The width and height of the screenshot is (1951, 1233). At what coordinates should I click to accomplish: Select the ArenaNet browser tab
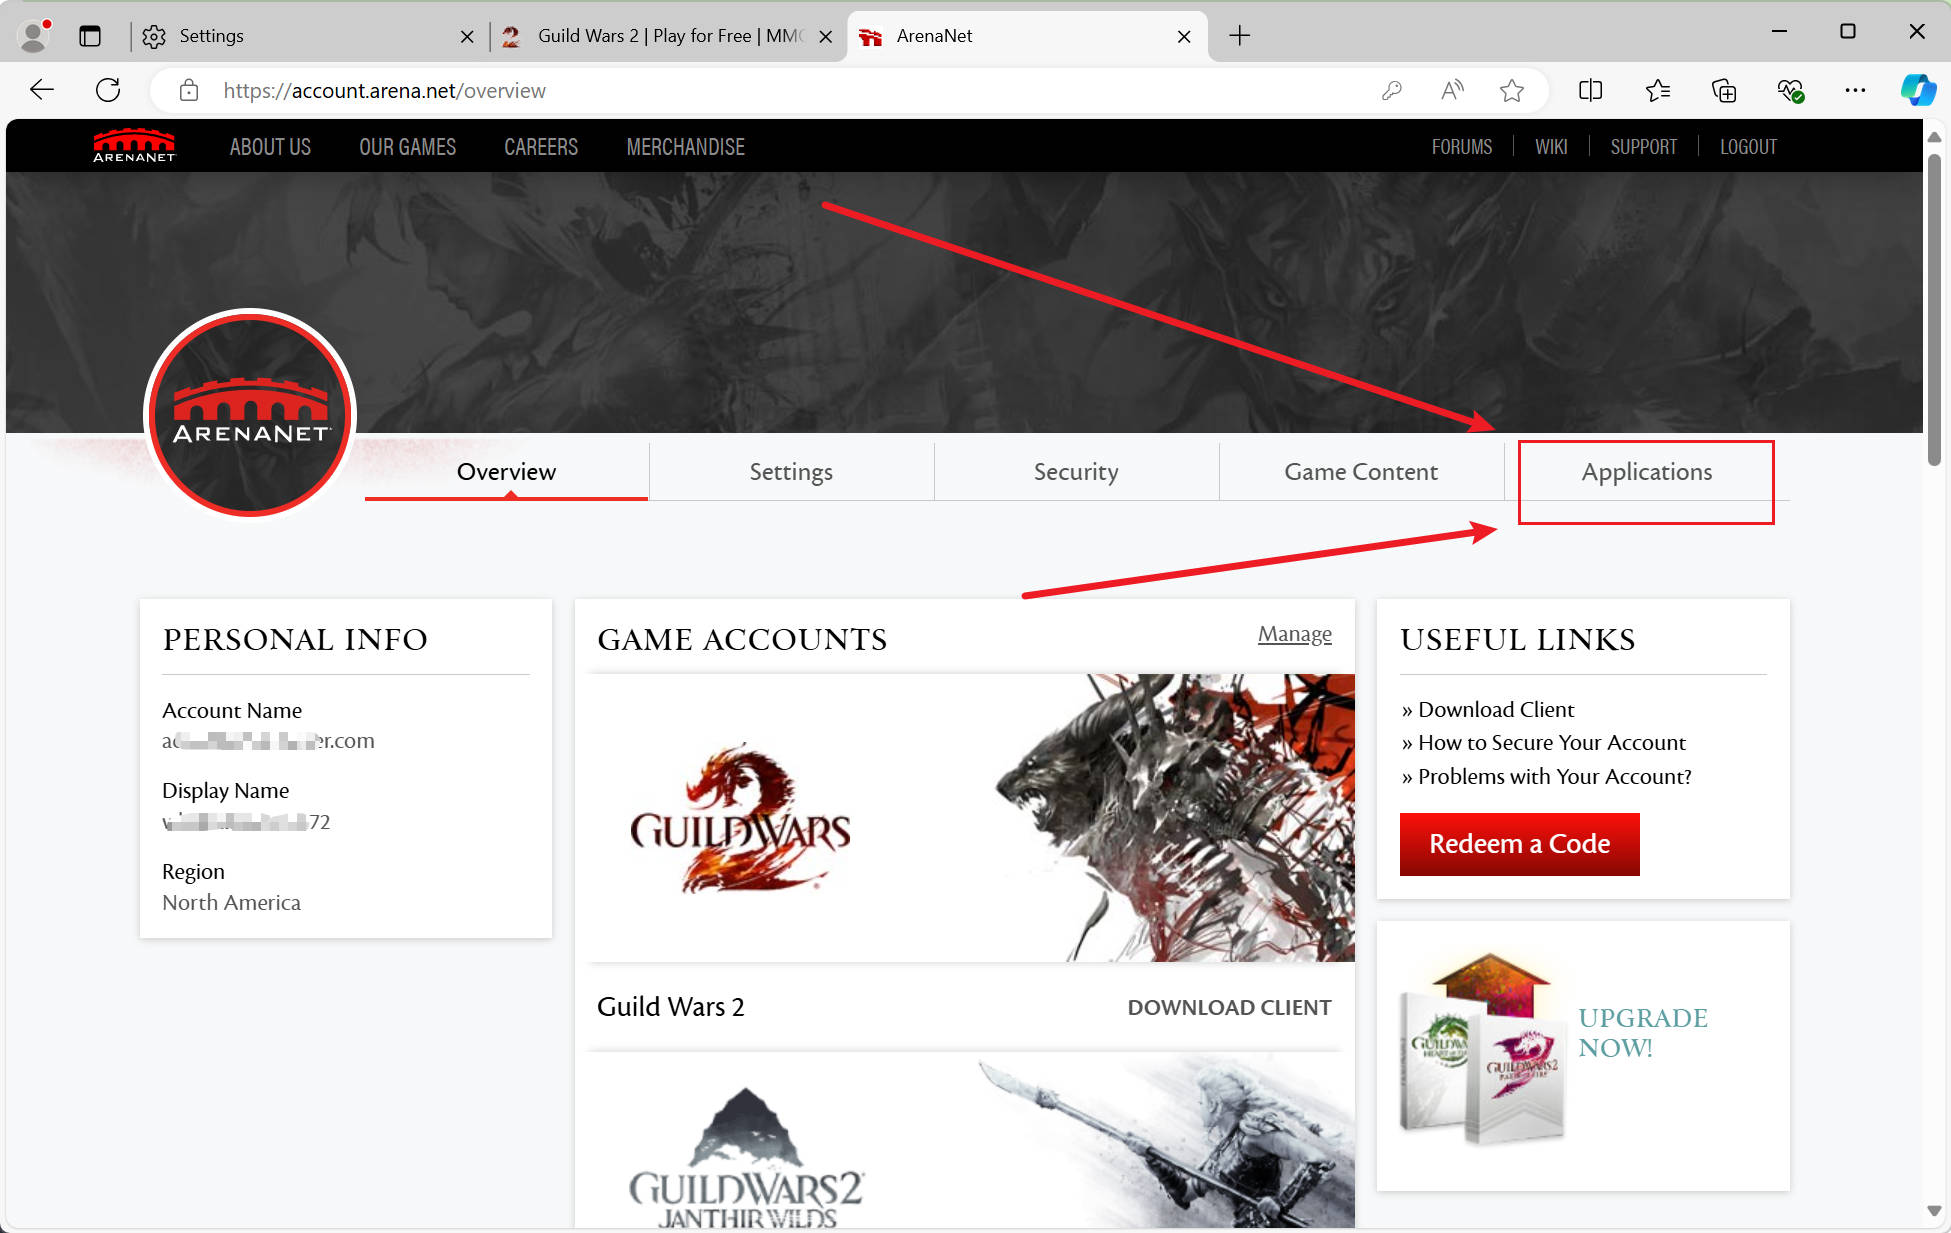pos(1027,36)
